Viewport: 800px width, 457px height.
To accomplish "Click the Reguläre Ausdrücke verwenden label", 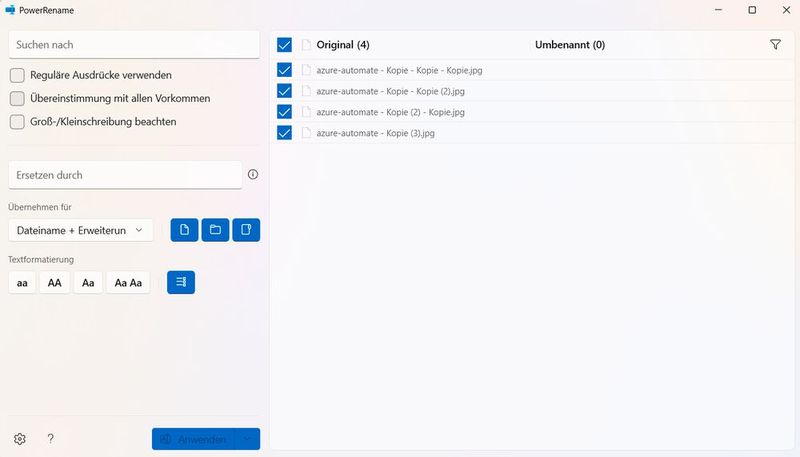I will tap(101, 75).
